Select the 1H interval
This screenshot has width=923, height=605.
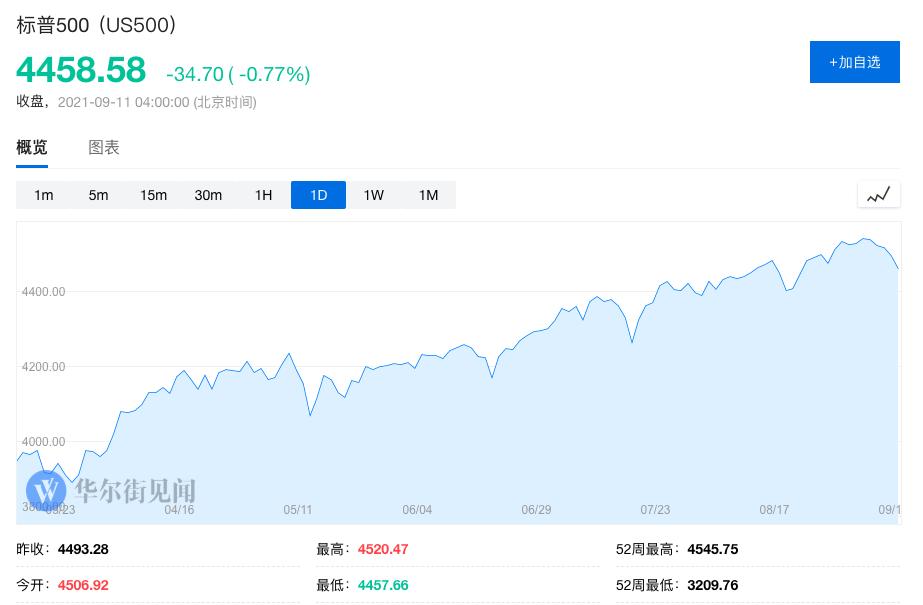pyautogui.click(x=263, y=195)
